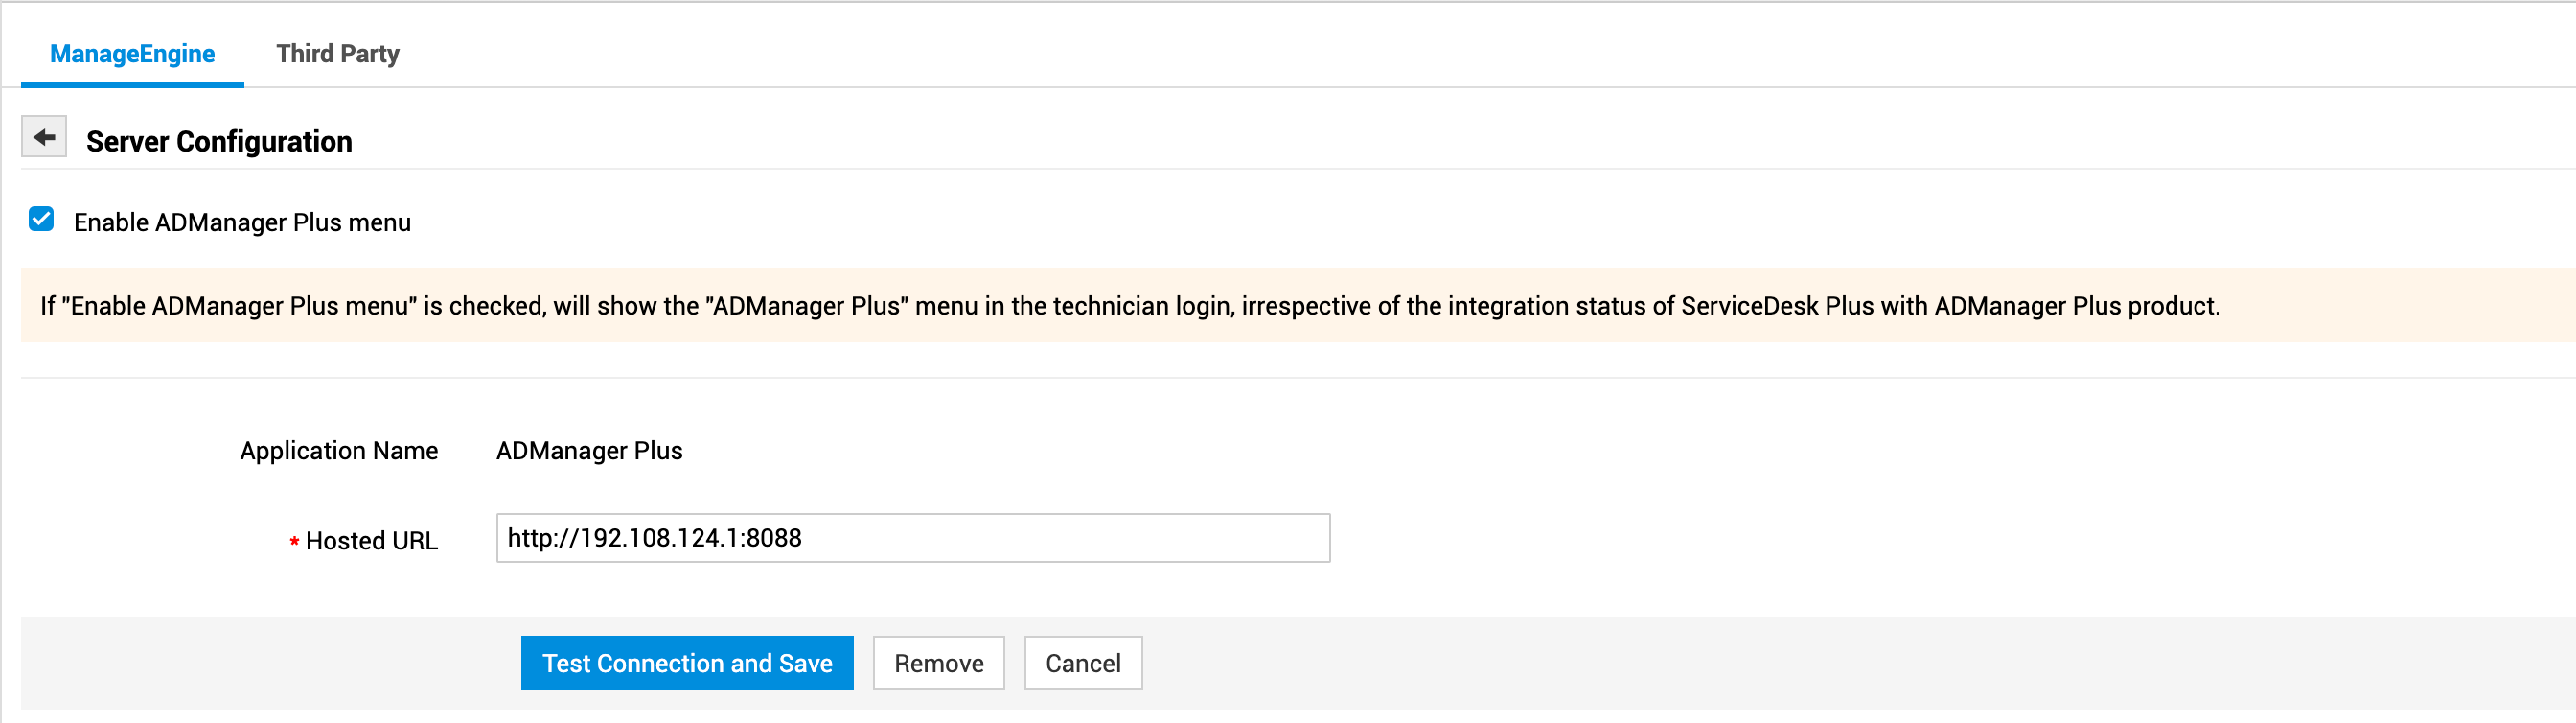Switch to the ManageEngine tab
Viewport: 2576px width, 723px height.
132,54
